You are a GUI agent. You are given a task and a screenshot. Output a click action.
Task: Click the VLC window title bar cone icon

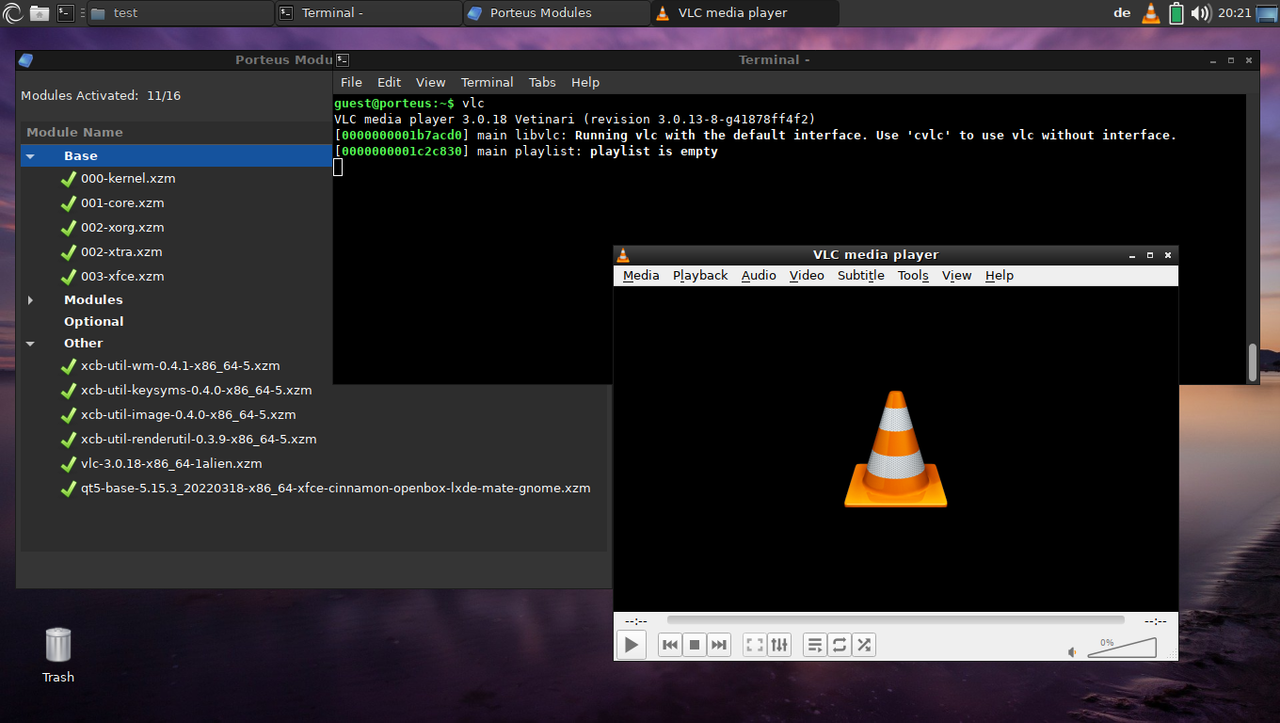click(x=624, y=255)
